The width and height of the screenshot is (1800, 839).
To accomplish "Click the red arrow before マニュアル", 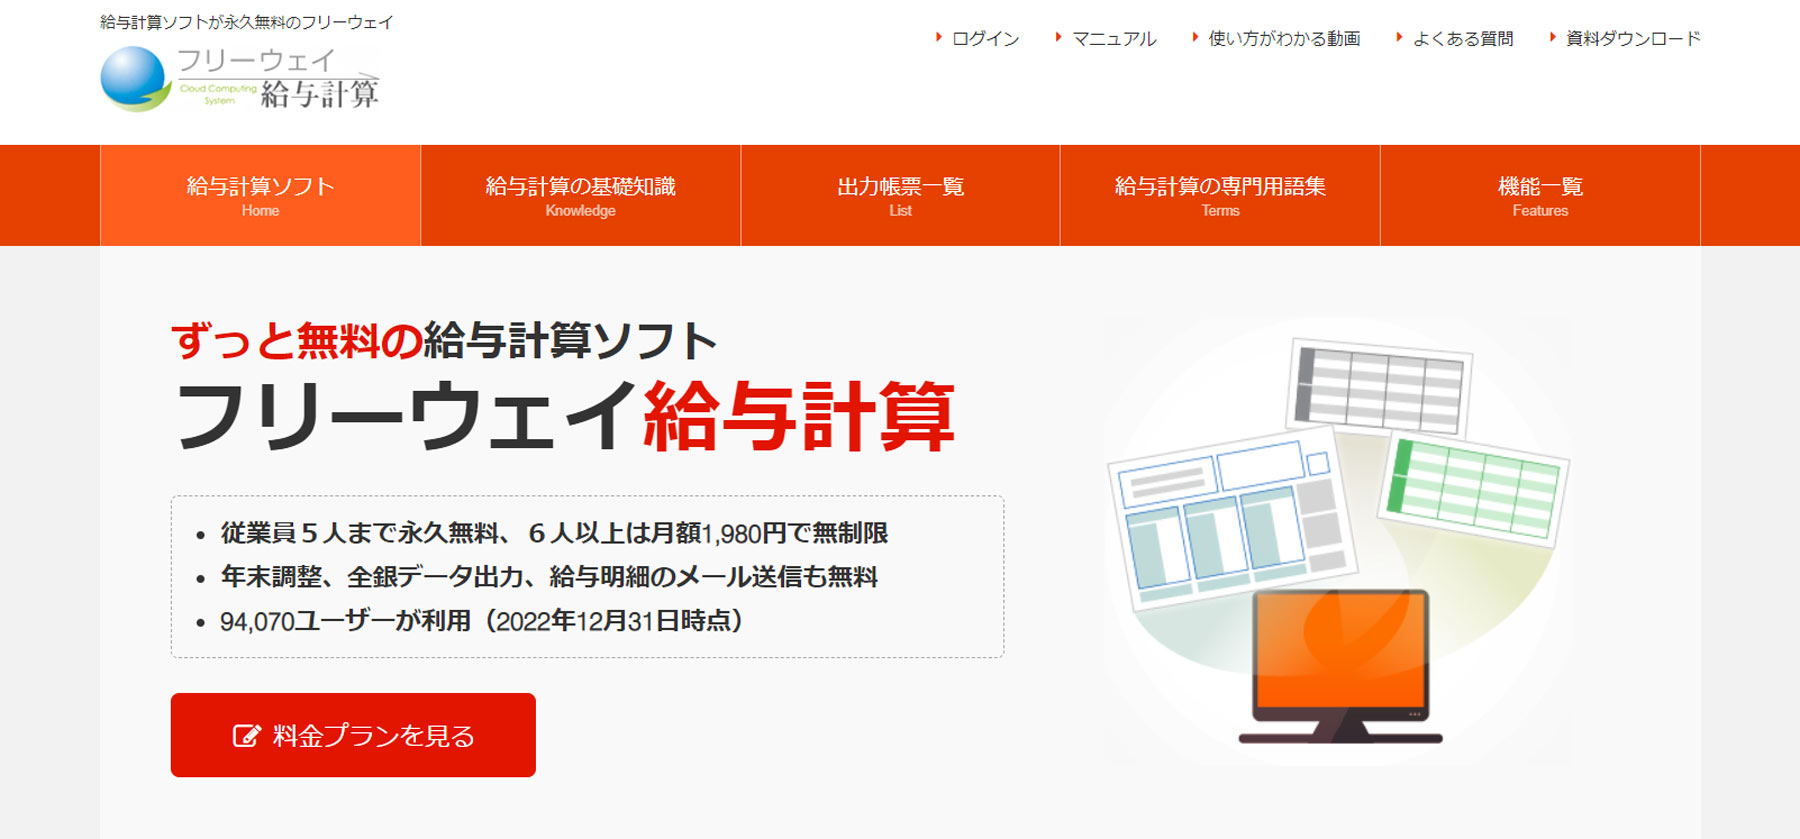I will tap(1058, 37).
